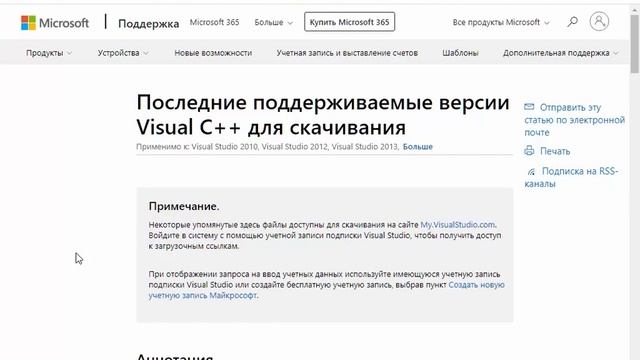Open Отправить эту статью по электронной почте
Viewport: 640px width, 360px height.
575,120
